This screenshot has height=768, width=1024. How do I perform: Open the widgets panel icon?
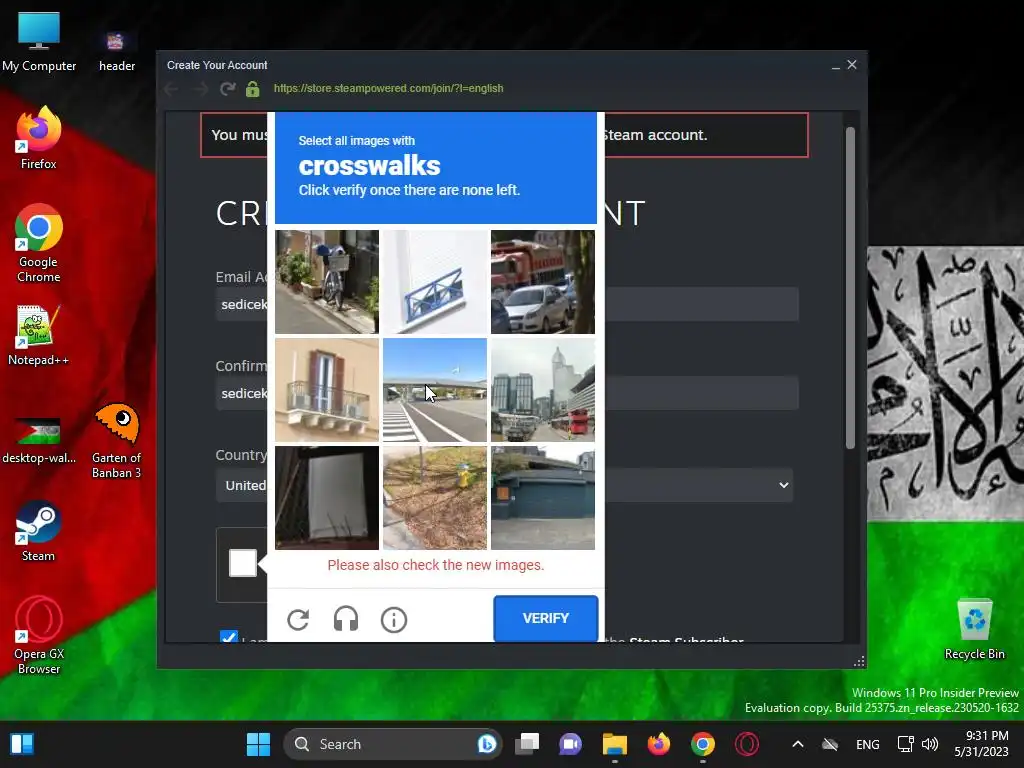click(22, 744)
